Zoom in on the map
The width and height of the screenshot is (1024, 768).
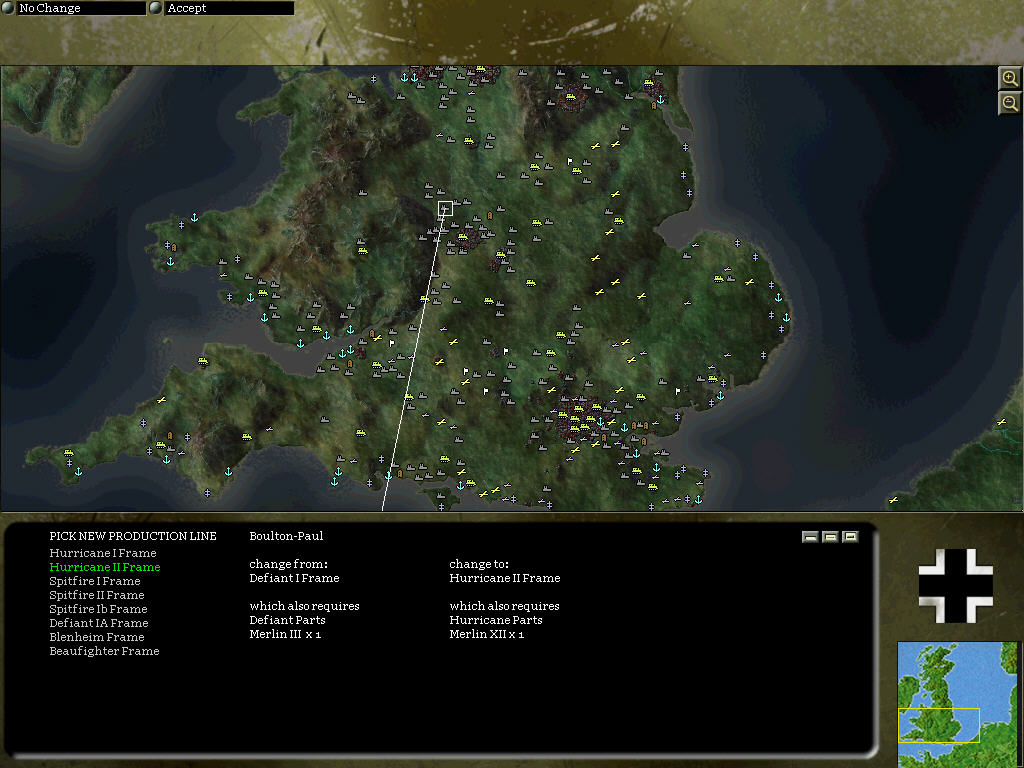[1010, 79]
